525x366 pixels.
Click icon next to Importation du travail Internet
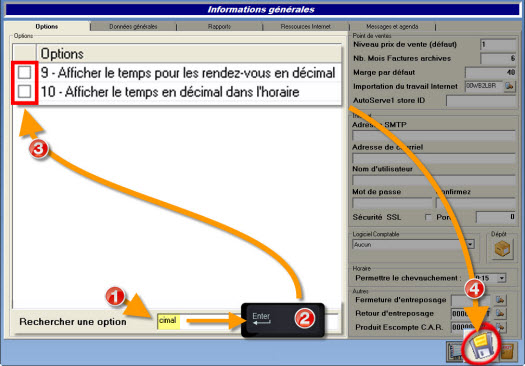[510, 86]
